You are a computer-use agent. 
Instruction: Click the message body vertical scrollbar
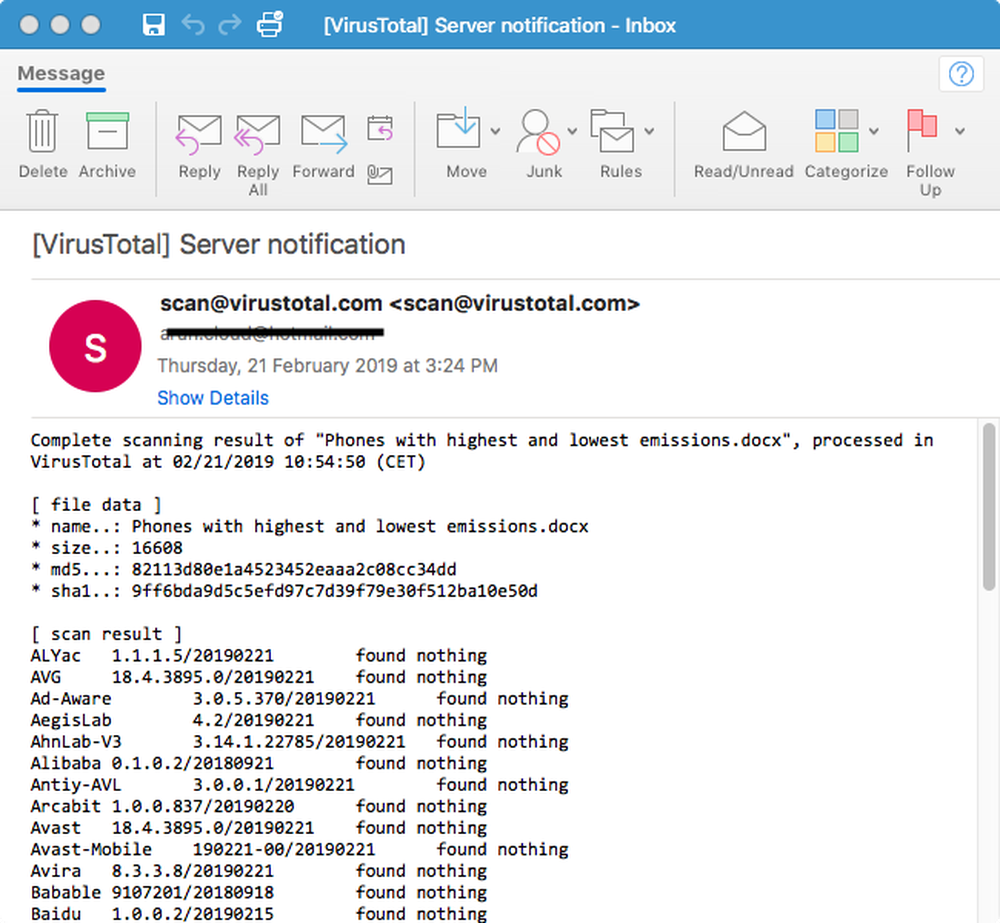coord(989,670)
